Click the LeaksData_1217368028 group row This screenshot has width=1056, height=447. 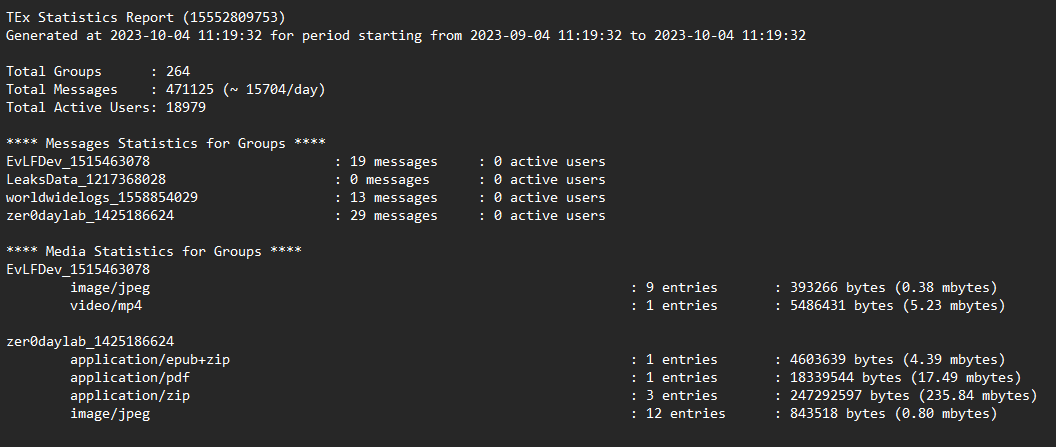click(x=306, y=180)
